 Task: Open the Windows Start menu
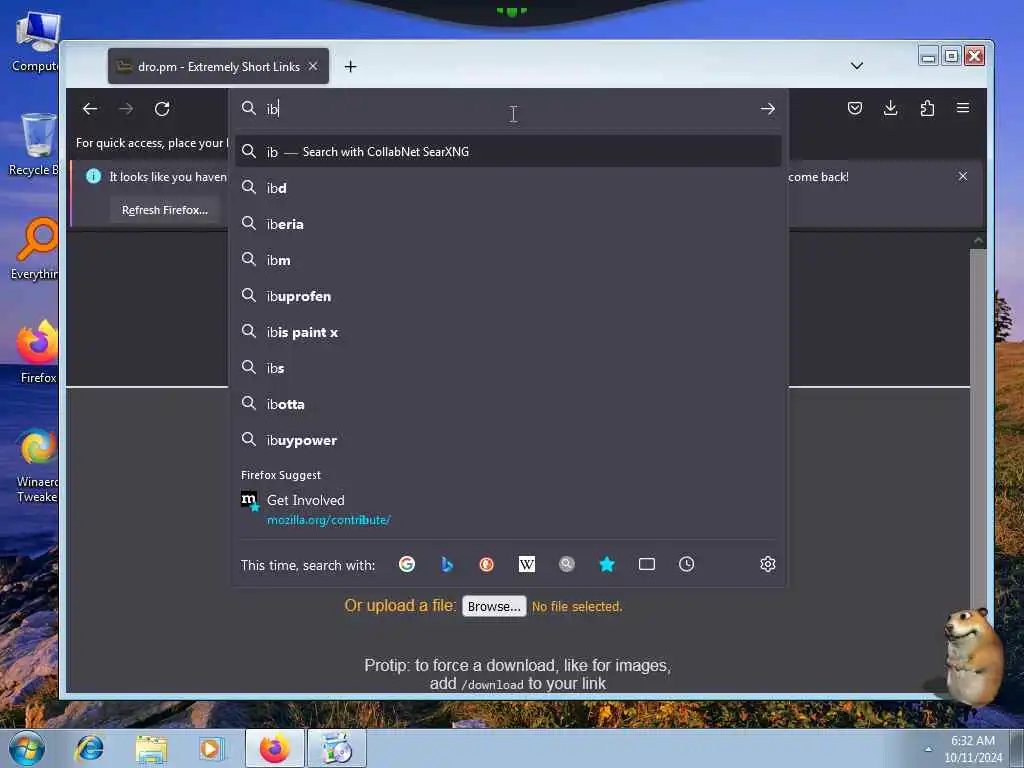click(27, 748)
